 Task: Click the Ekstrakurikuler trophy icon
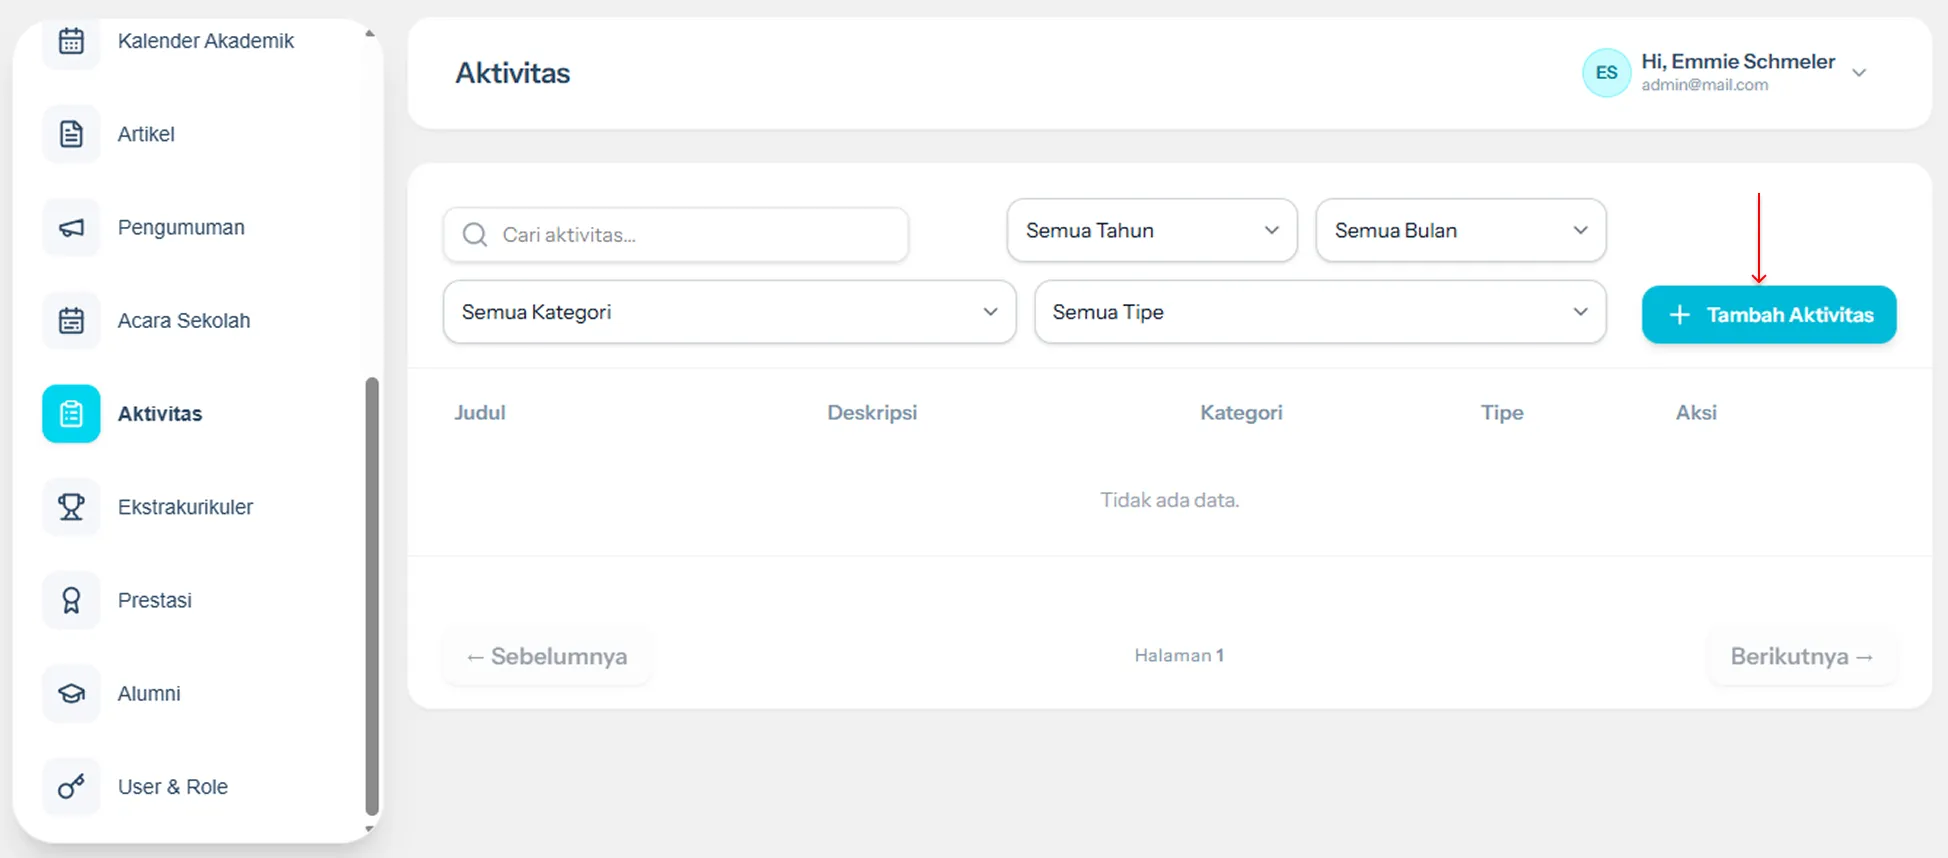71,507
